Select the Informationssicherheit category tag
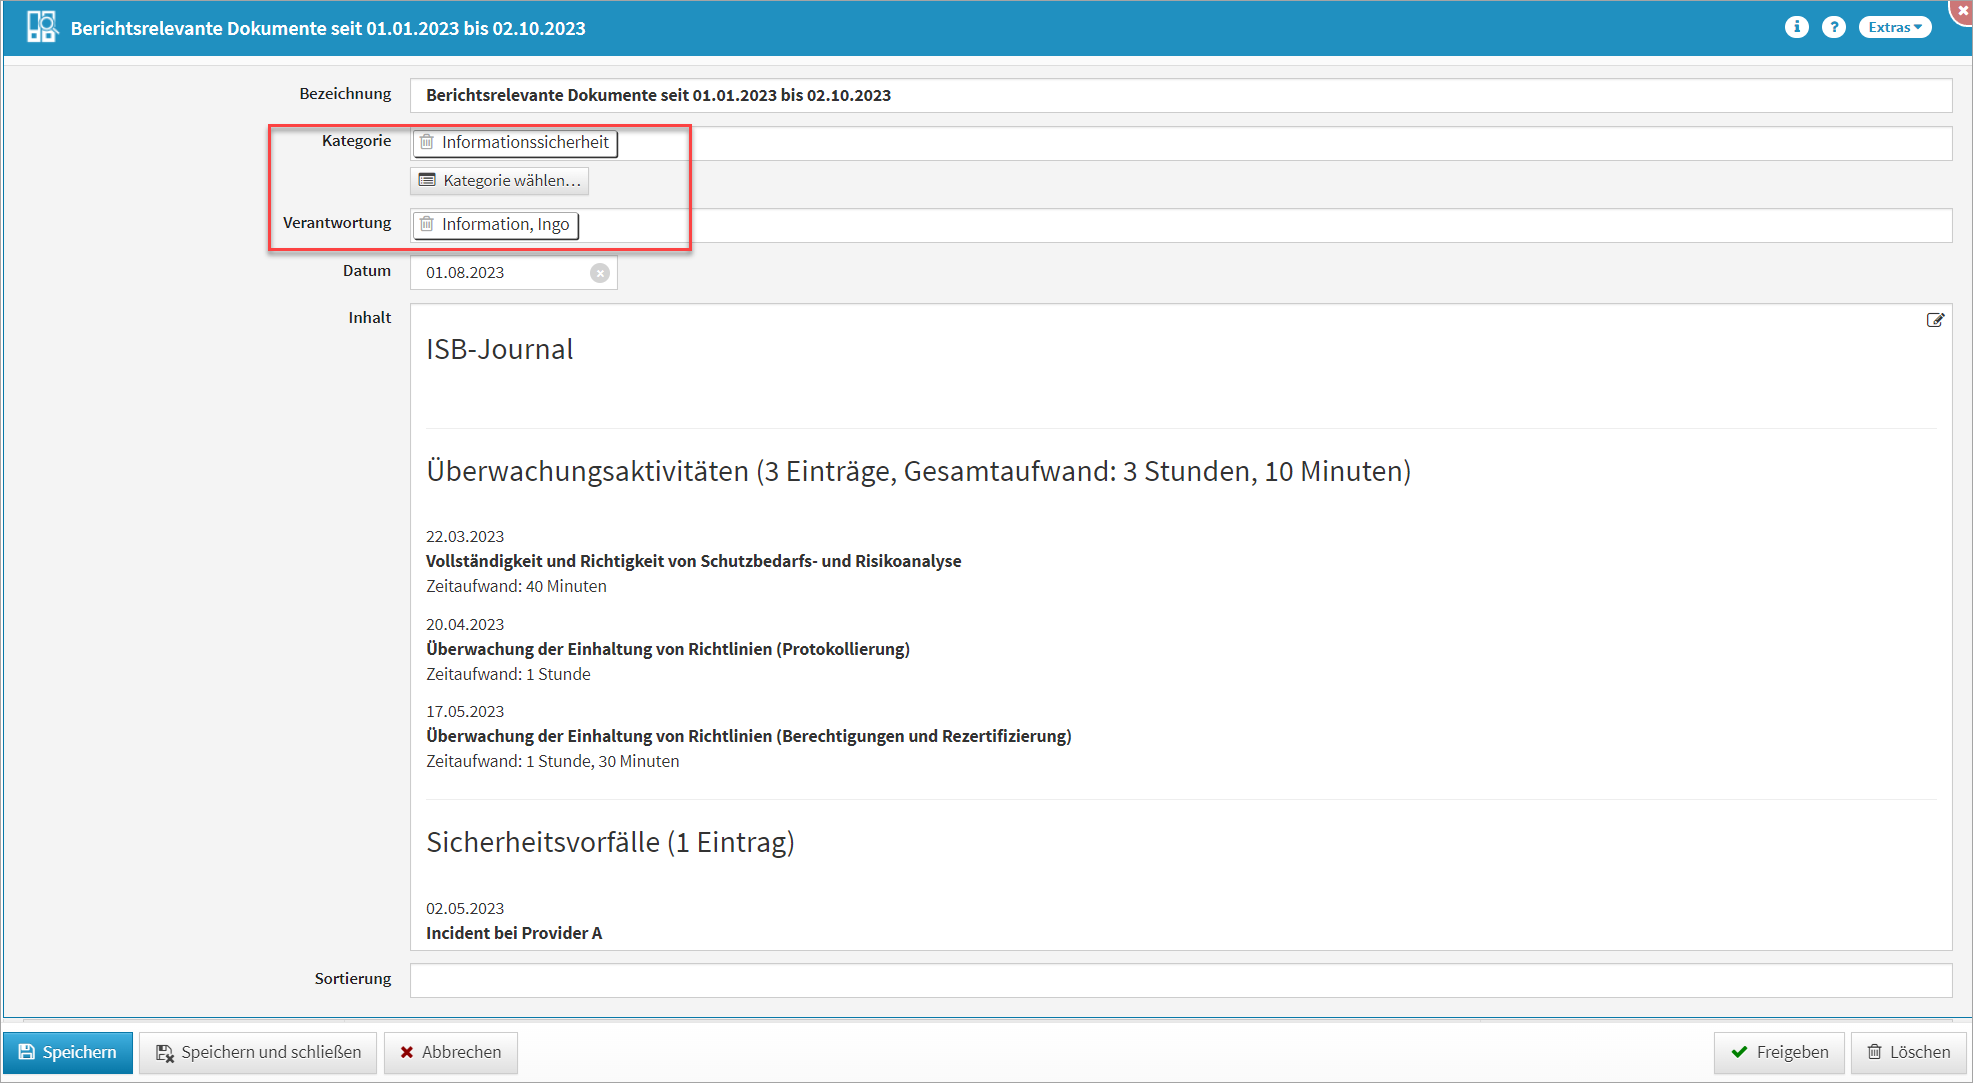The image size is (1973, 1083). [x=525, y=142]
